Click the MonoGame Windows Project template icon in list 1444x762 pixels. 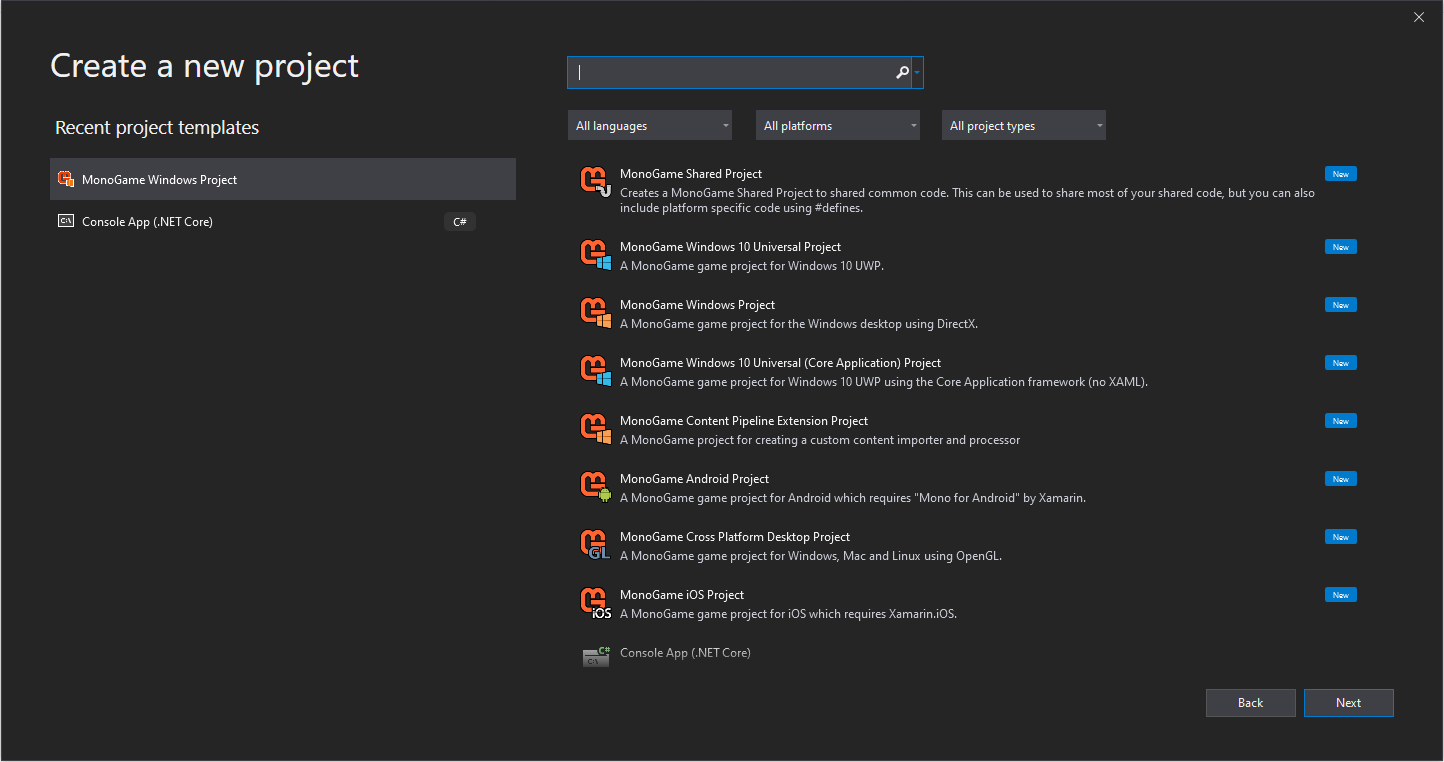click(x=596, y=313)
